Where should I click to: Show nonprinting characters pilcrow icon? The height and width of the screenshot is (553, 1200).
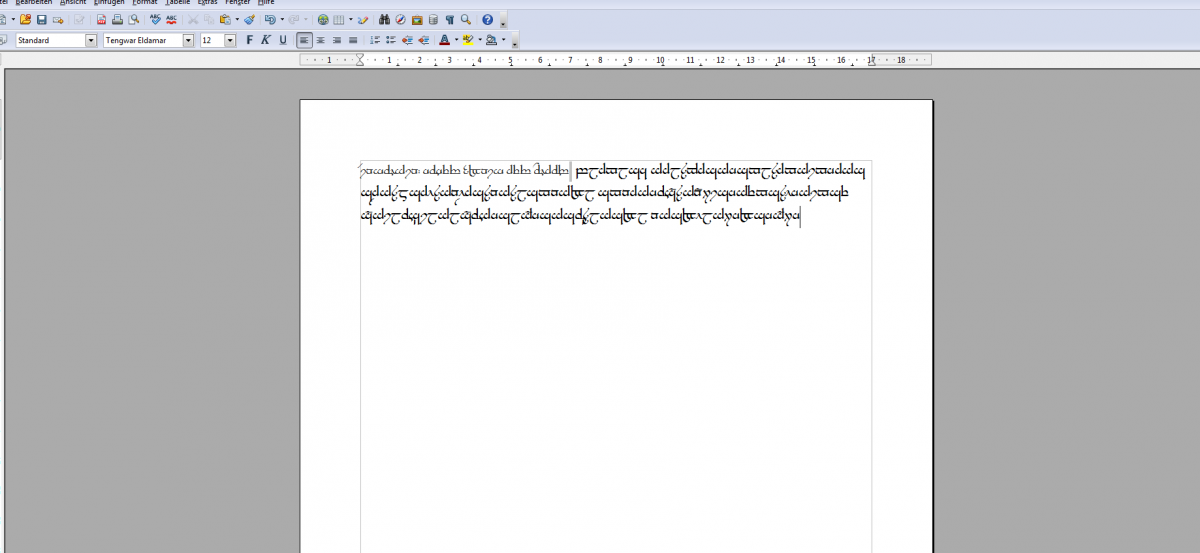449,19
